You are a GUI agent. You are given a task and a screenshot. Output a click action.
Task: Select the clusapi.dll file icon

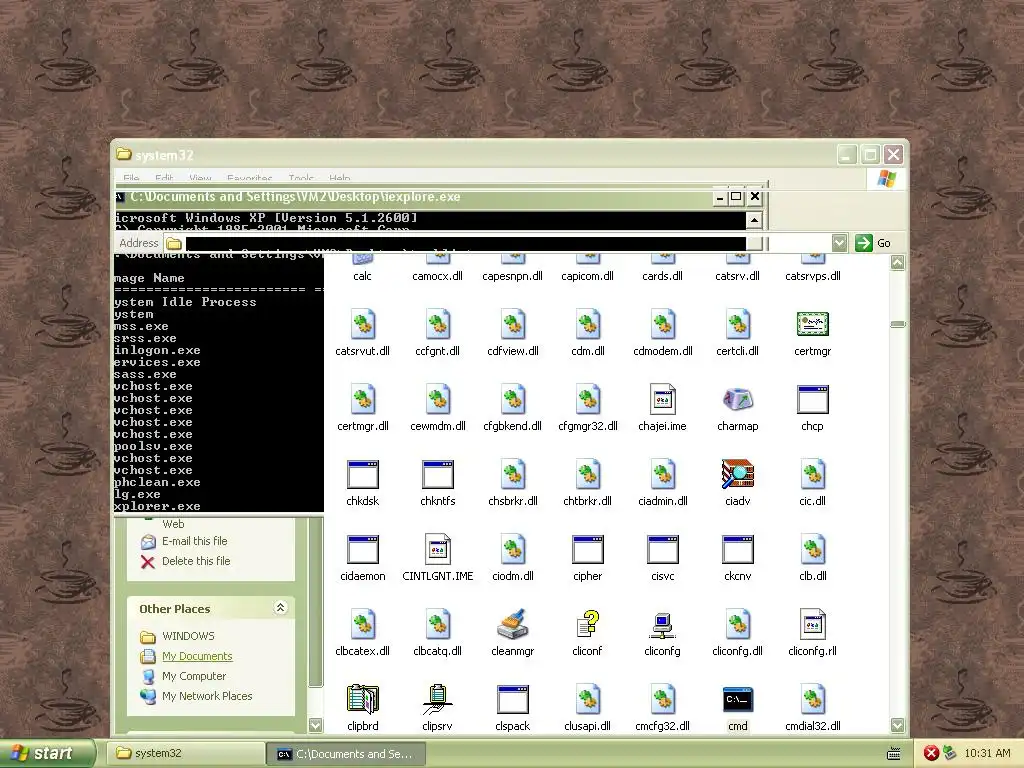click(x=587, y=700)
